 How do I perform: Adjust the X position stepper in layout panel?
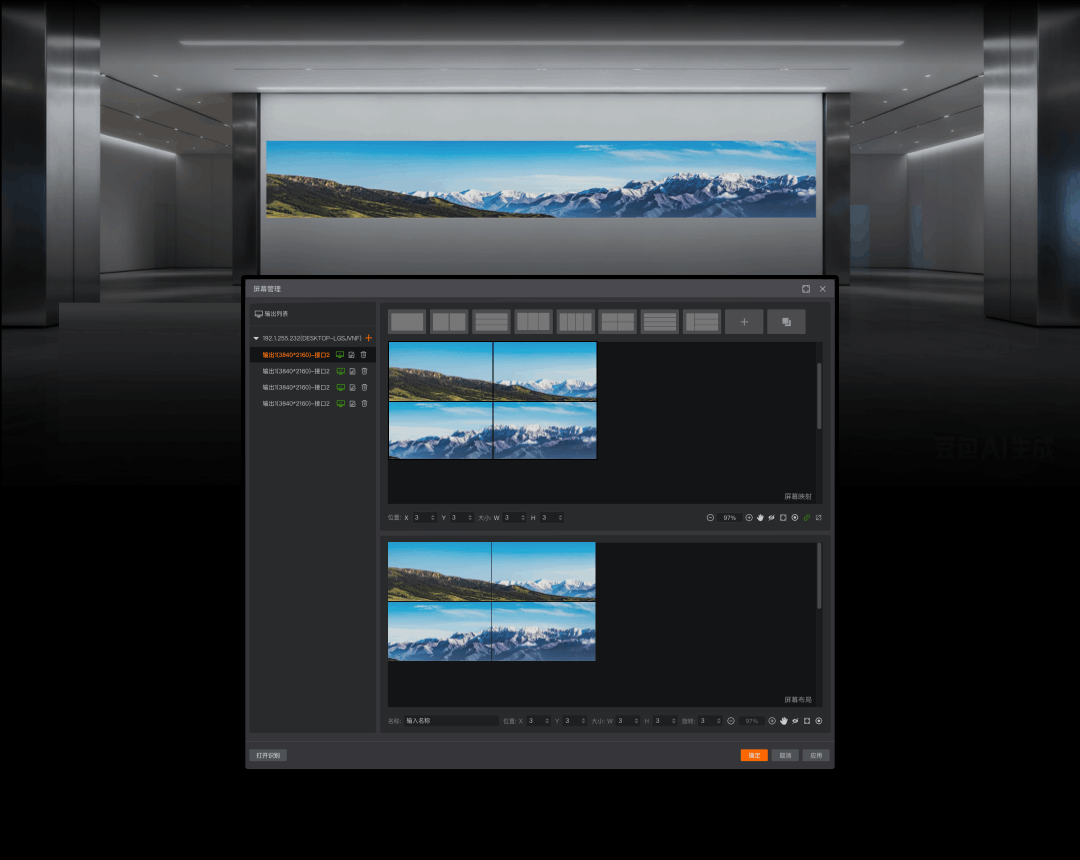click(547, 721)
